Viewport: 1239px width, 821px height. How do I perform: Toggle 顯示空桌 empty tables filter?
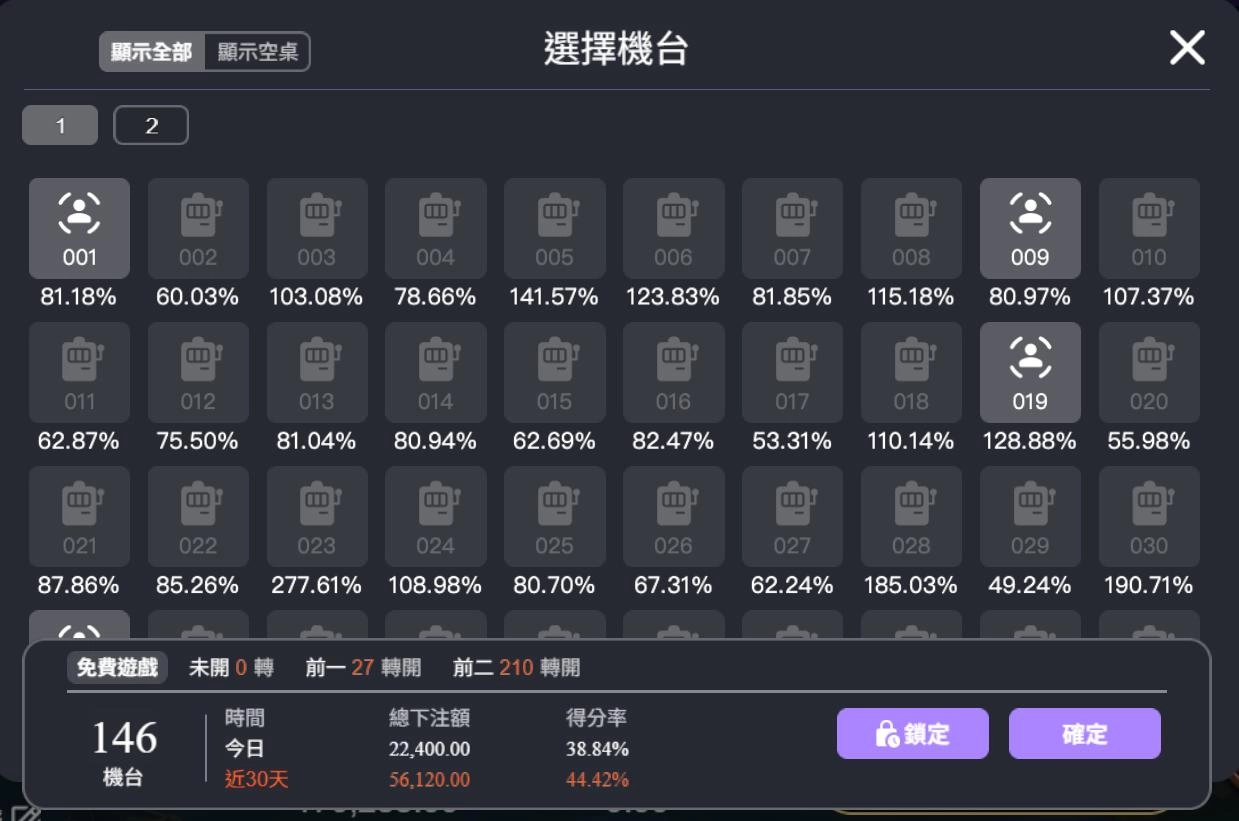(x=257, y=52)
